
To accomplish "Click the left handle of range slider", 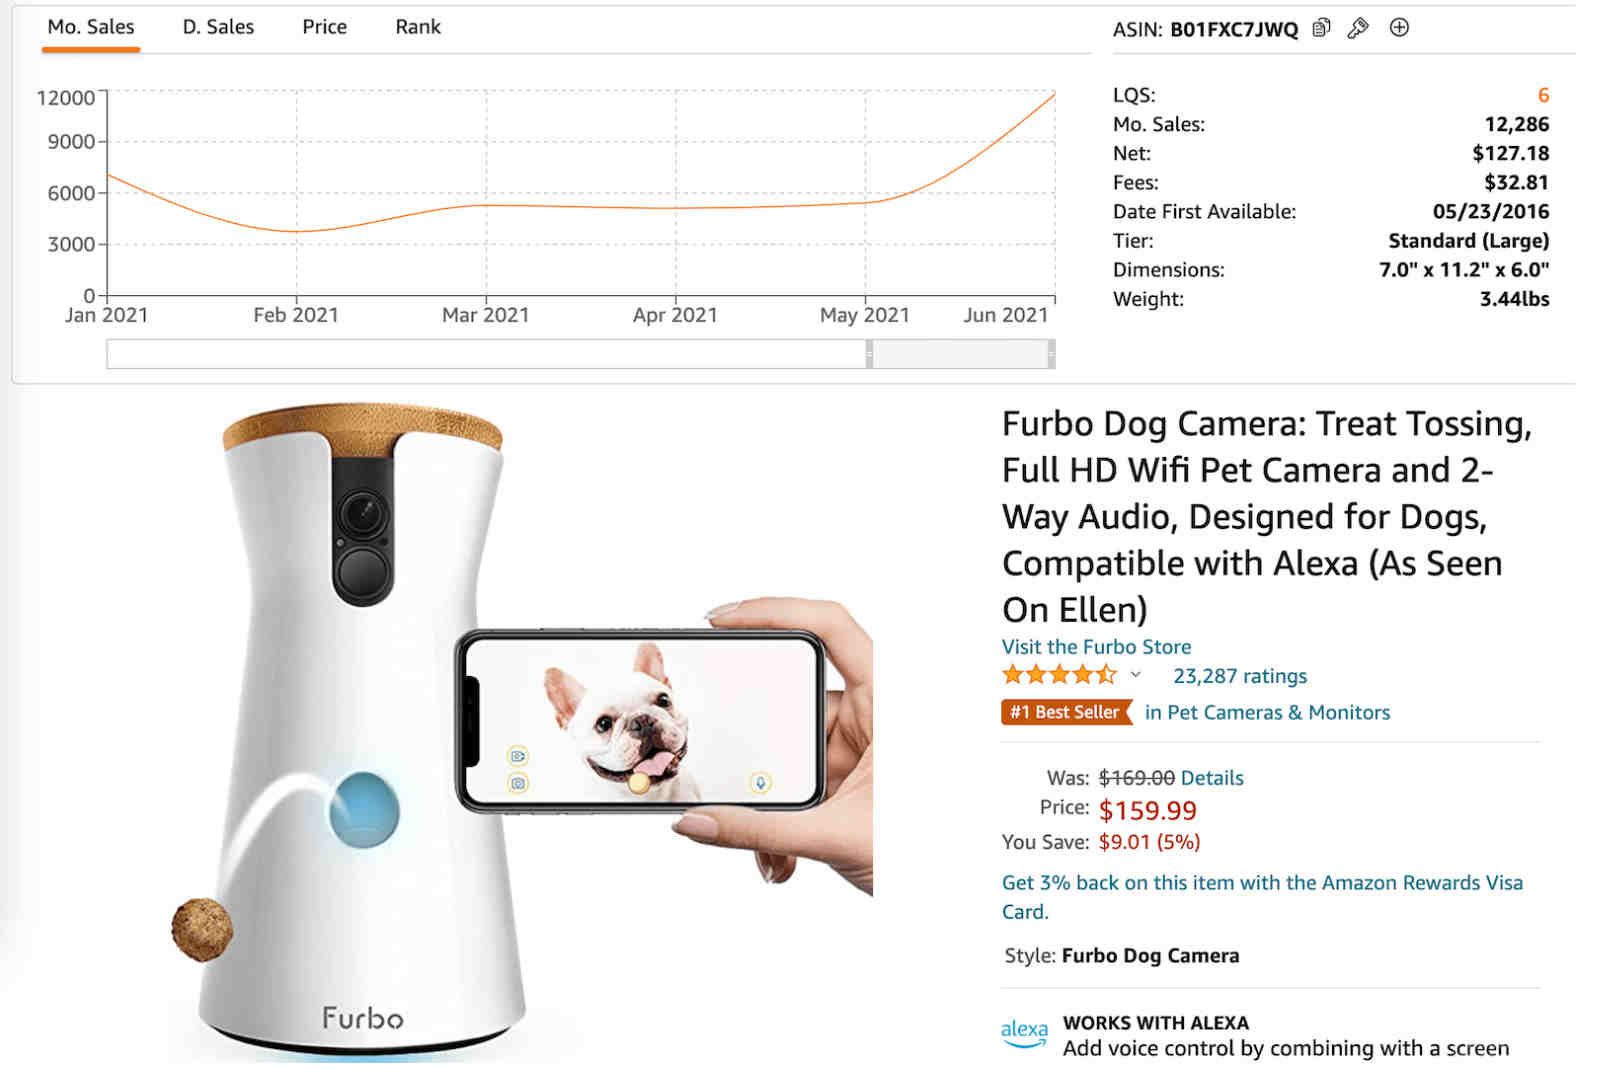I will pyautogui.click(x=869, y=354).
